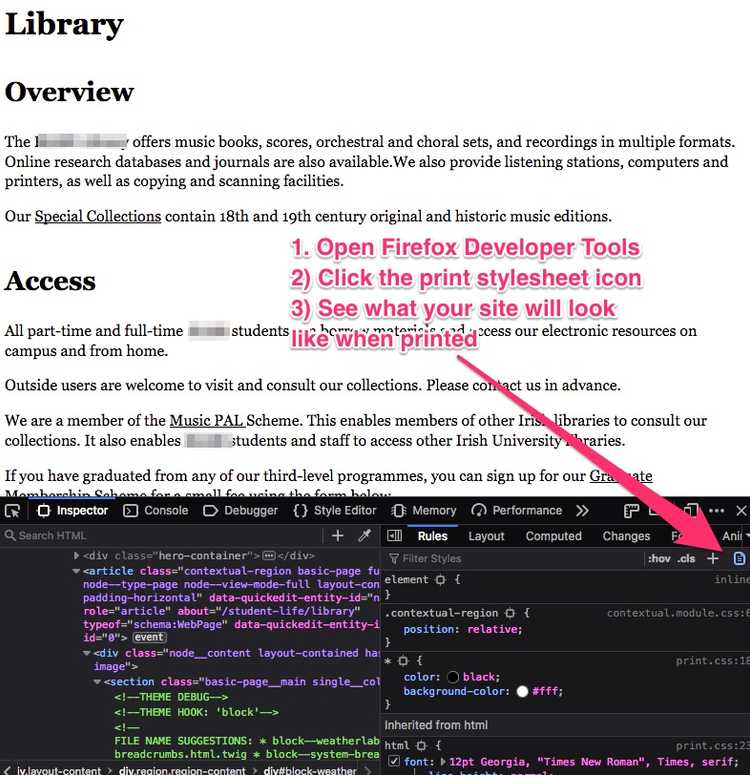This screenshot has width=750, height=775.
Task: Click selector highlighter icon next to .contextual-region
Action: pyautogui.click(x=510, y=612)
